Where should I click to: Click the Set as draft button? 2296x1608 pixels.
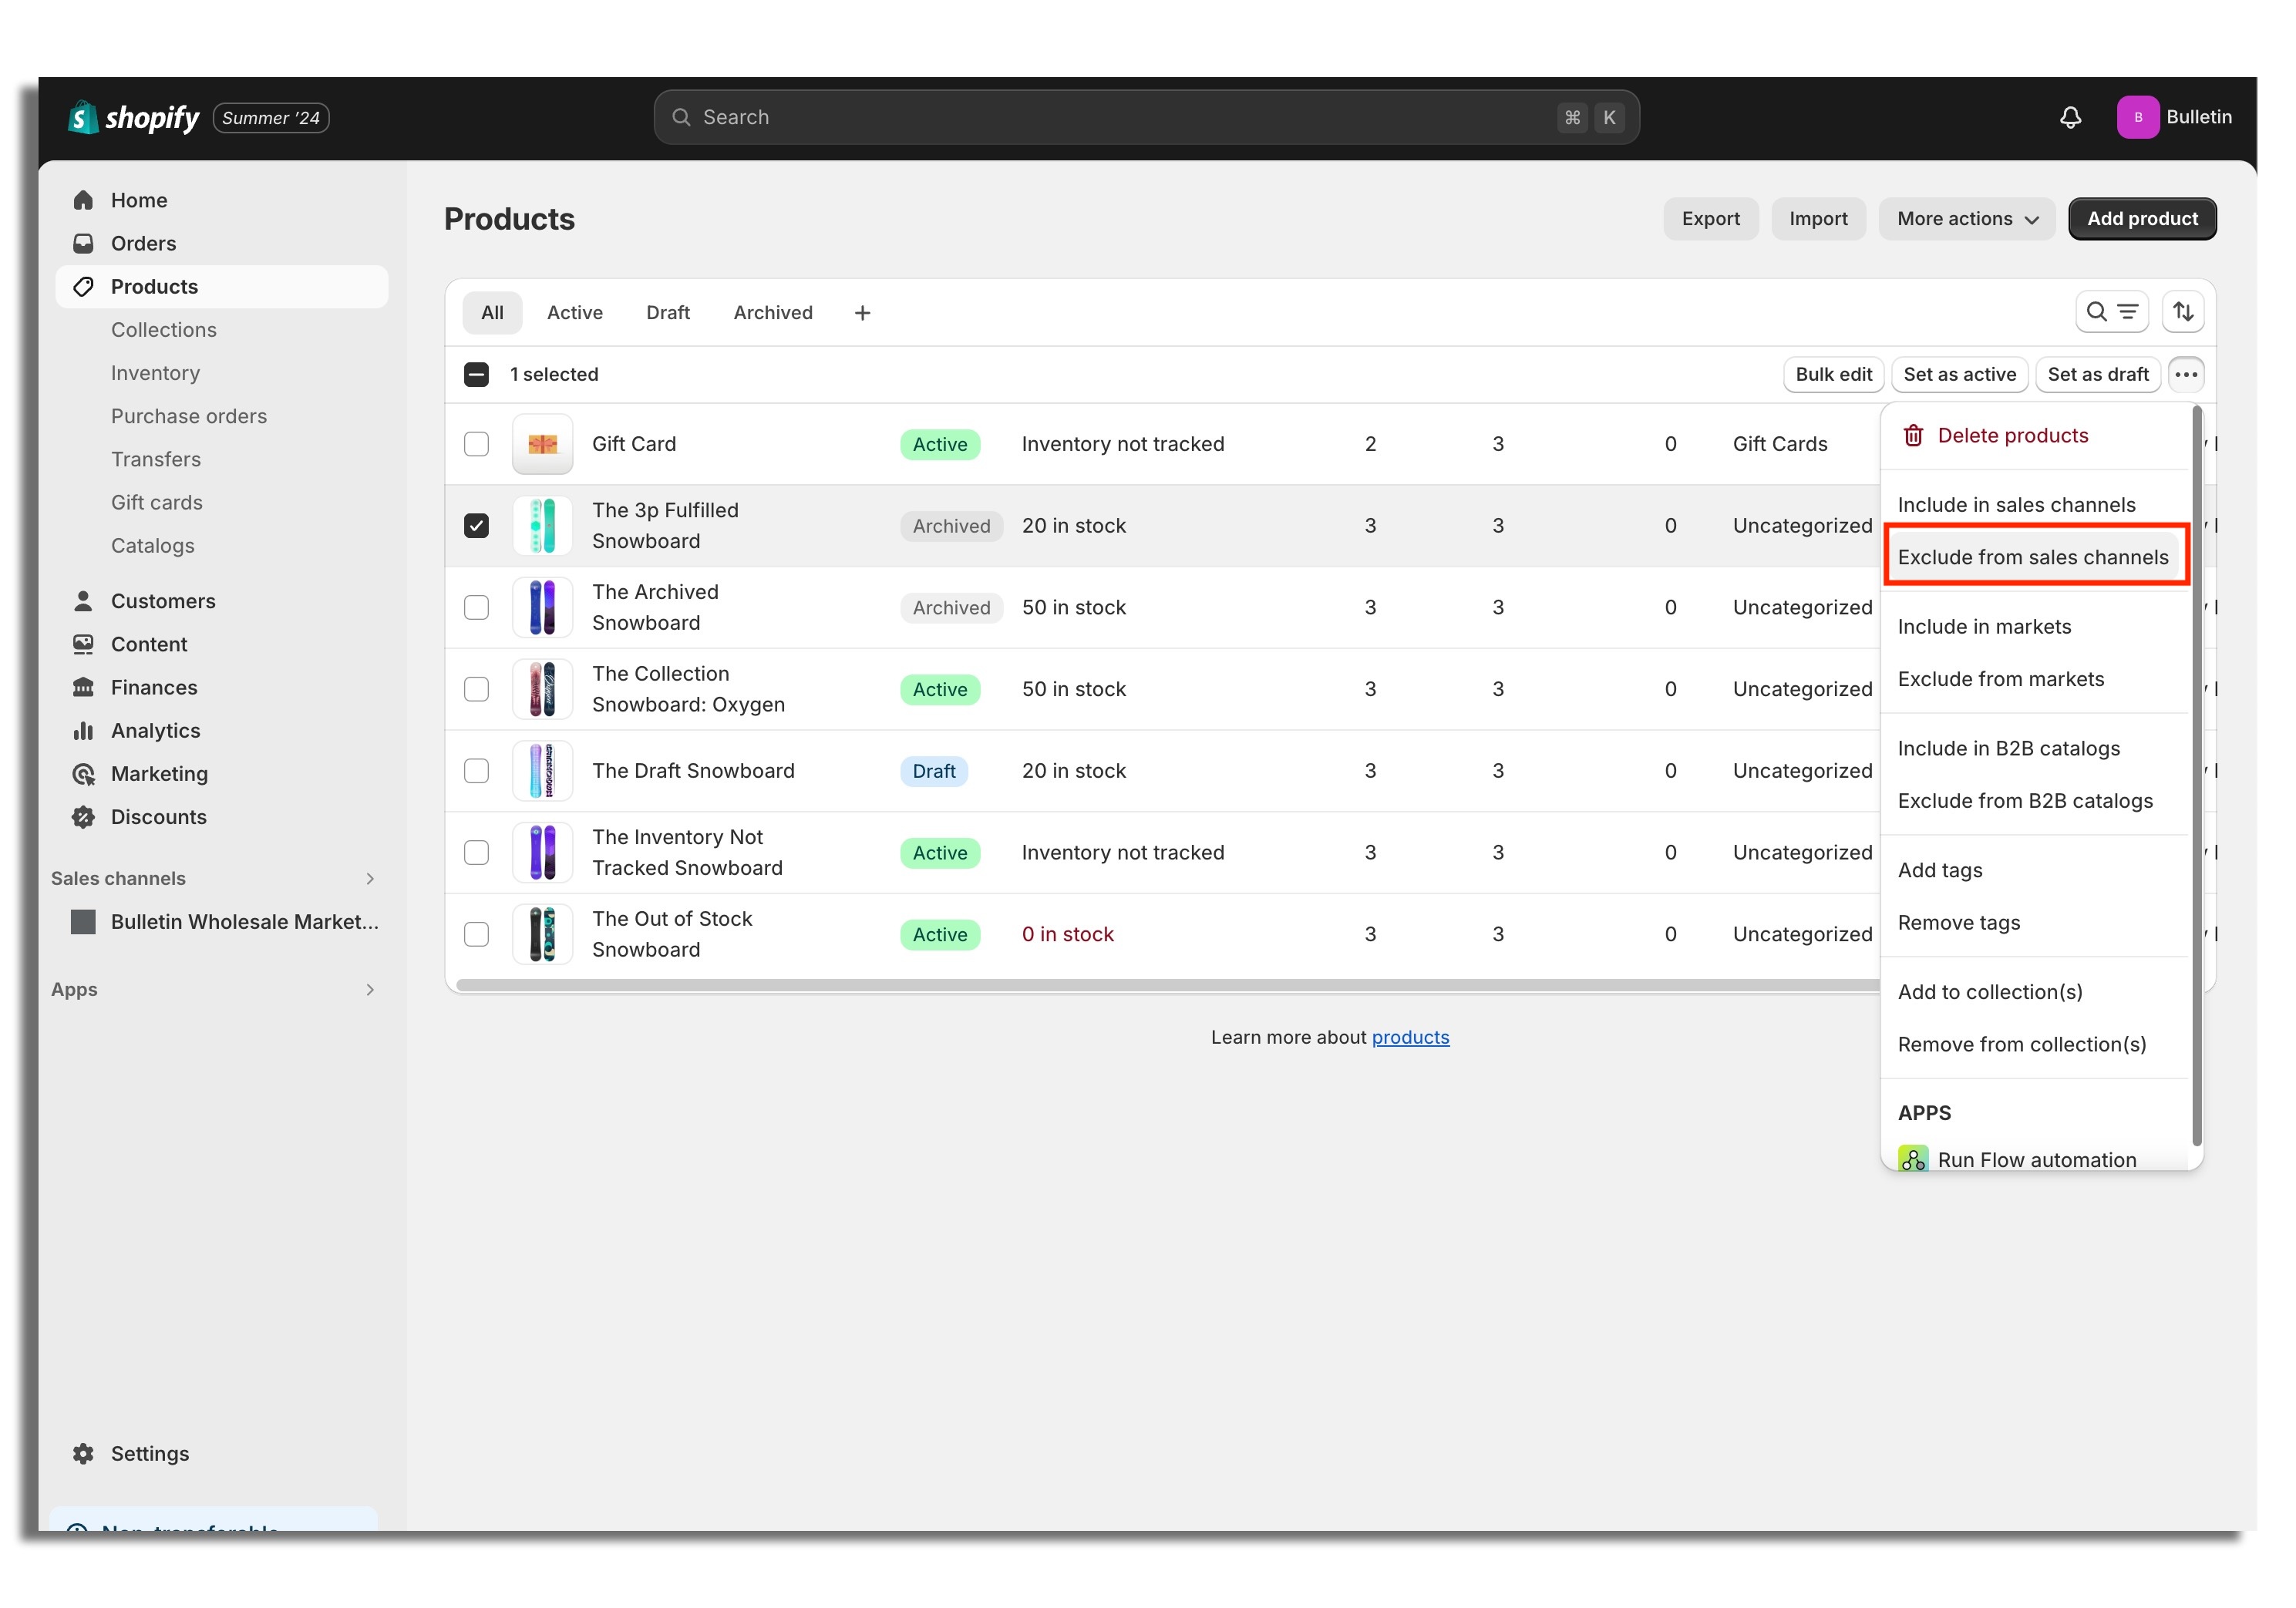(2097, 374)
